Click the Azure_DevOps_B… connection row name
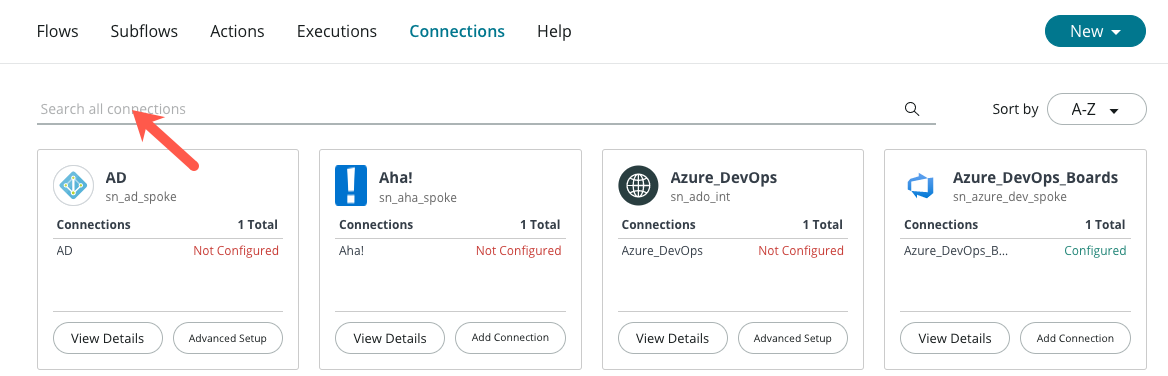 956,251
